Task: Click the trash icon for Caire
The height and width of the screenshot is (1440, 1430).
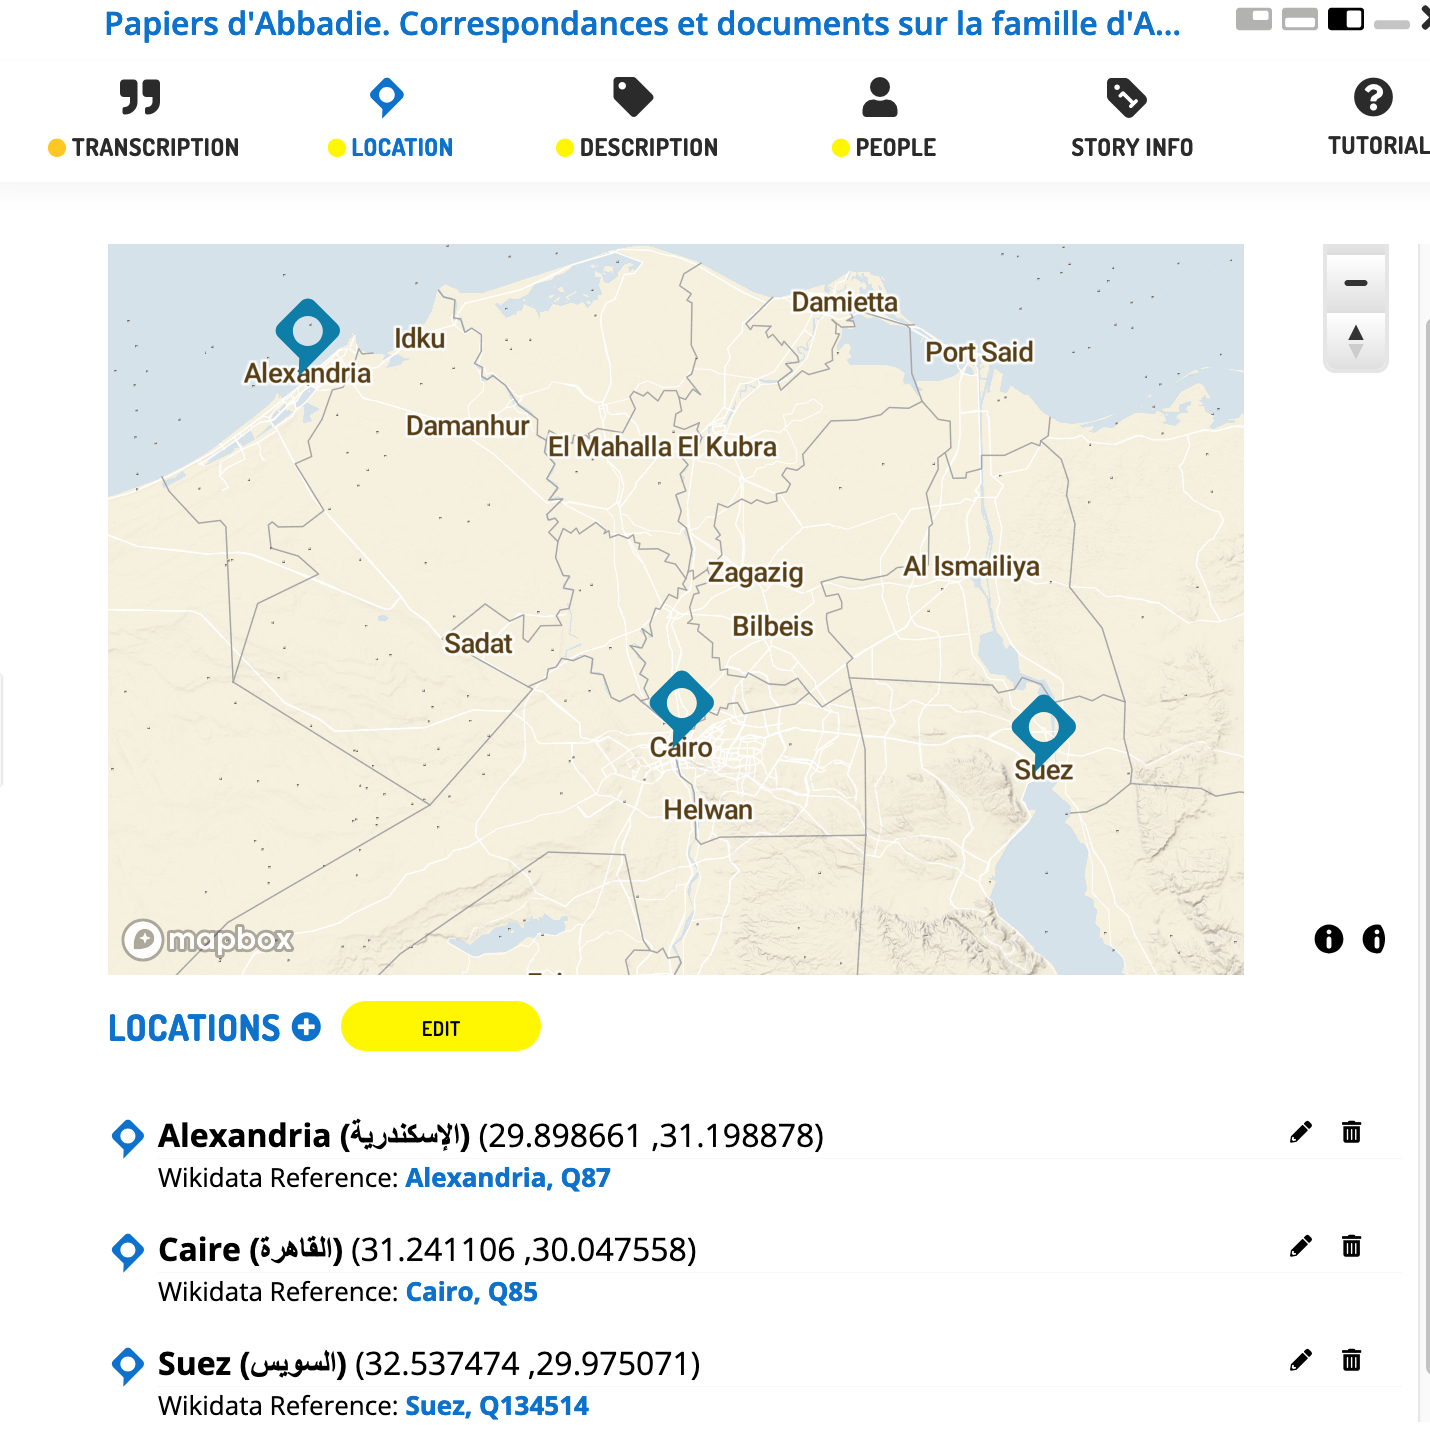Action: point(1351,1246)
